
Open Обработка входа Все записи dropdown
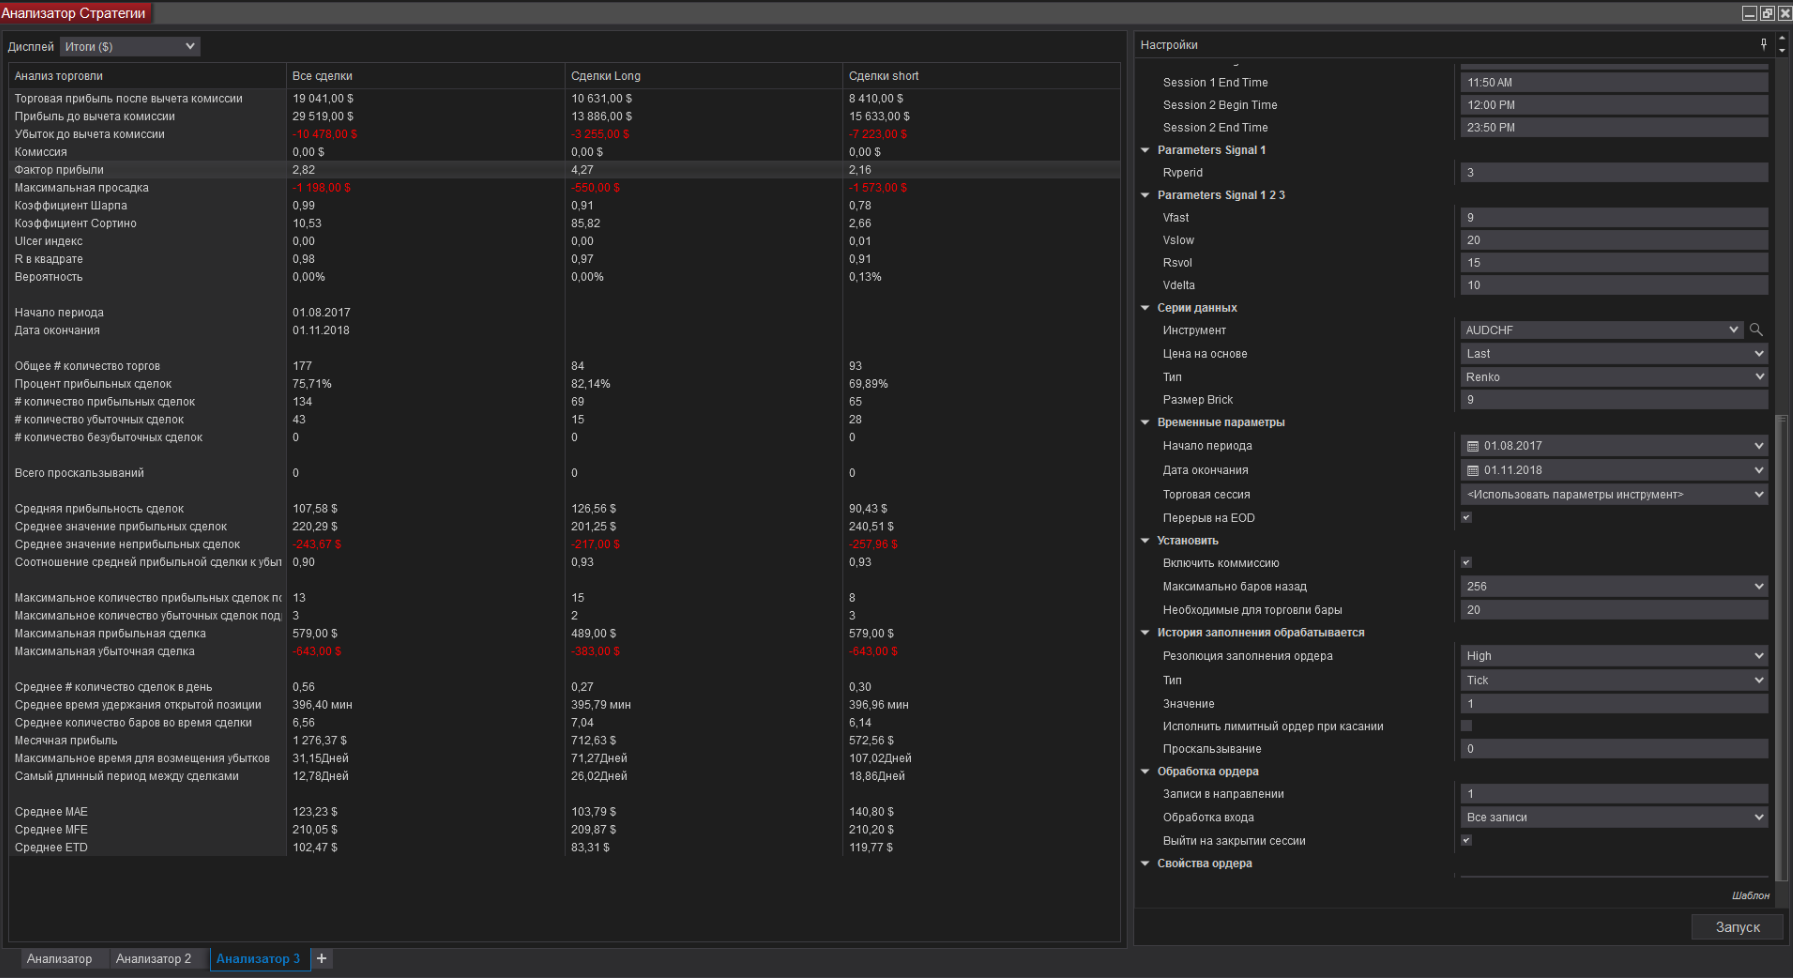(1614, 817)
